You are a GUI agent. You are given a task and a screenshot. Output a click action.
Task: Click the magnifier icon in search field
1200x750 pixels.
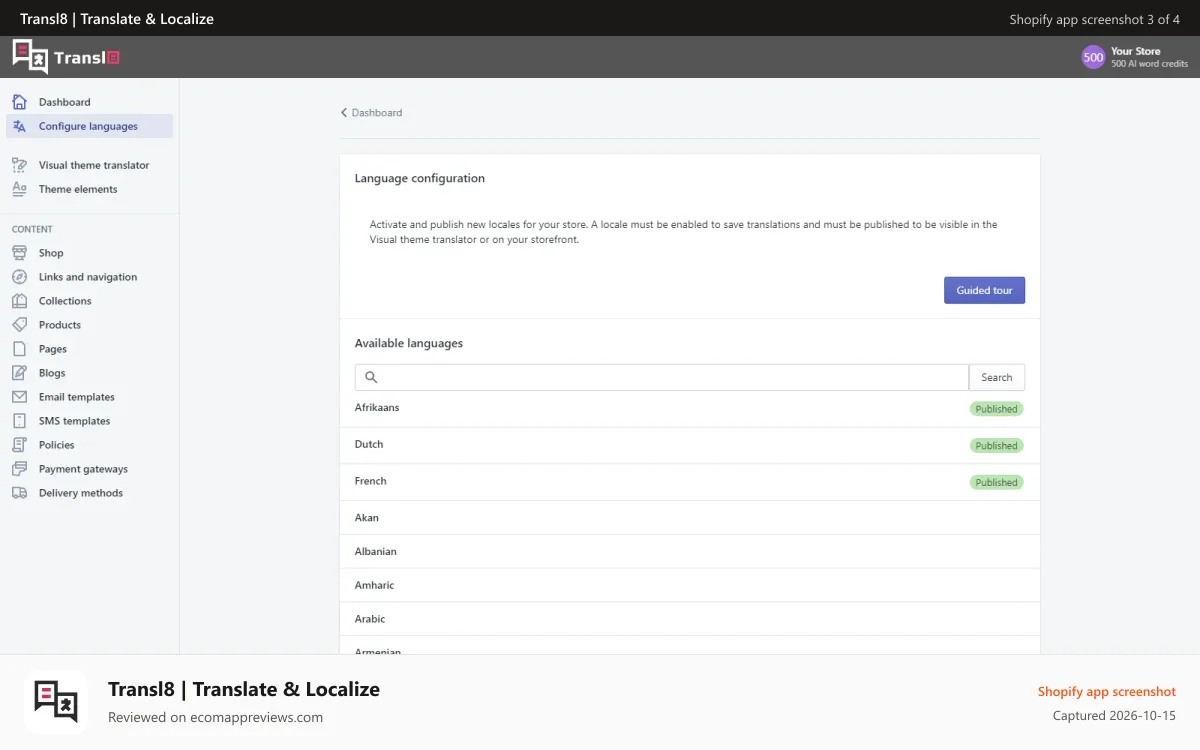coord(371,377)
